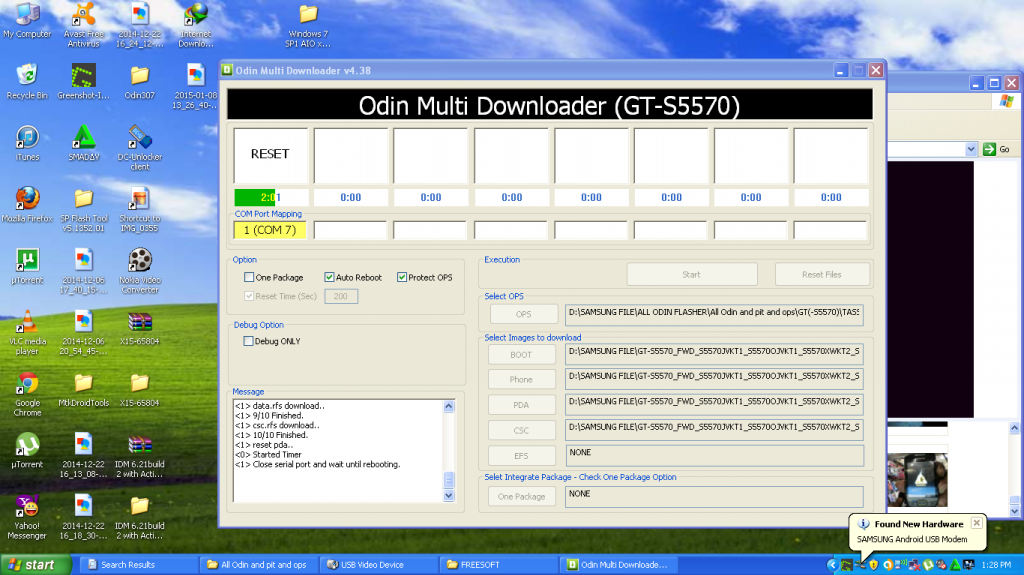This screenshot has width=1024, height=575.
Task: Uncheck the Auto Reboot option
Action: pos(329,277)
